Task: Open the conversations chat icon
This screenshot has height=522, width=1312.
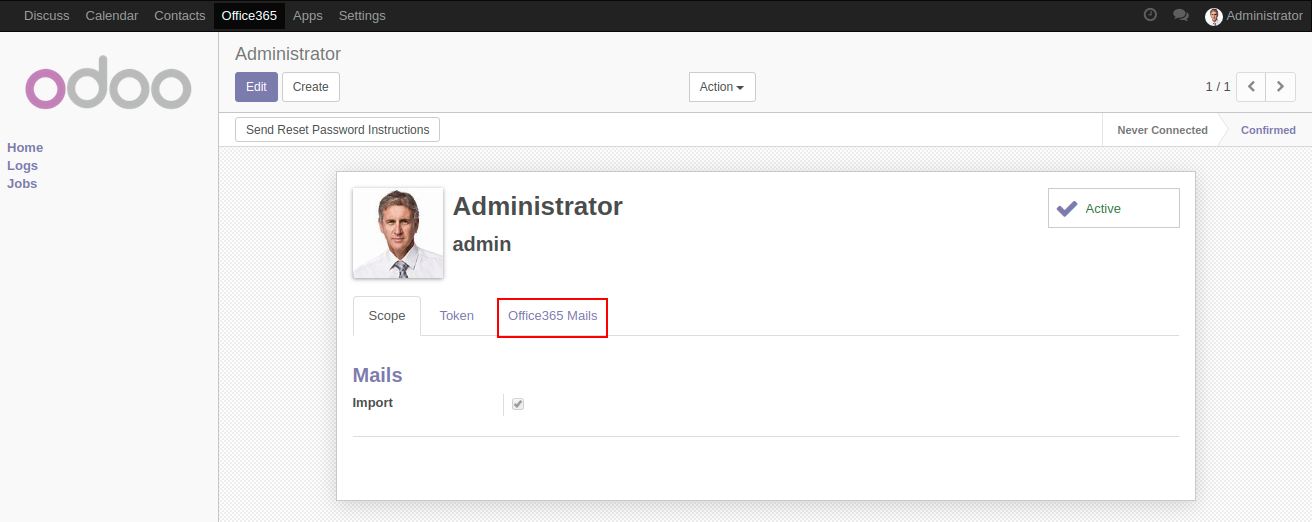Action: (x=1181, y=15)
